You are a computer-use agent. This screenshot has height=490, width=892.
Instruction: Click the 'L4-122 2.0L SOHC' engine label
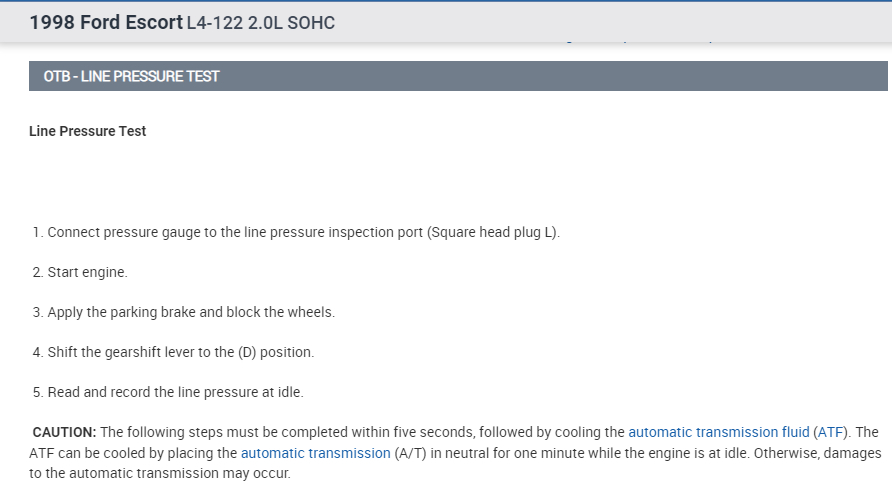[260, 22]
